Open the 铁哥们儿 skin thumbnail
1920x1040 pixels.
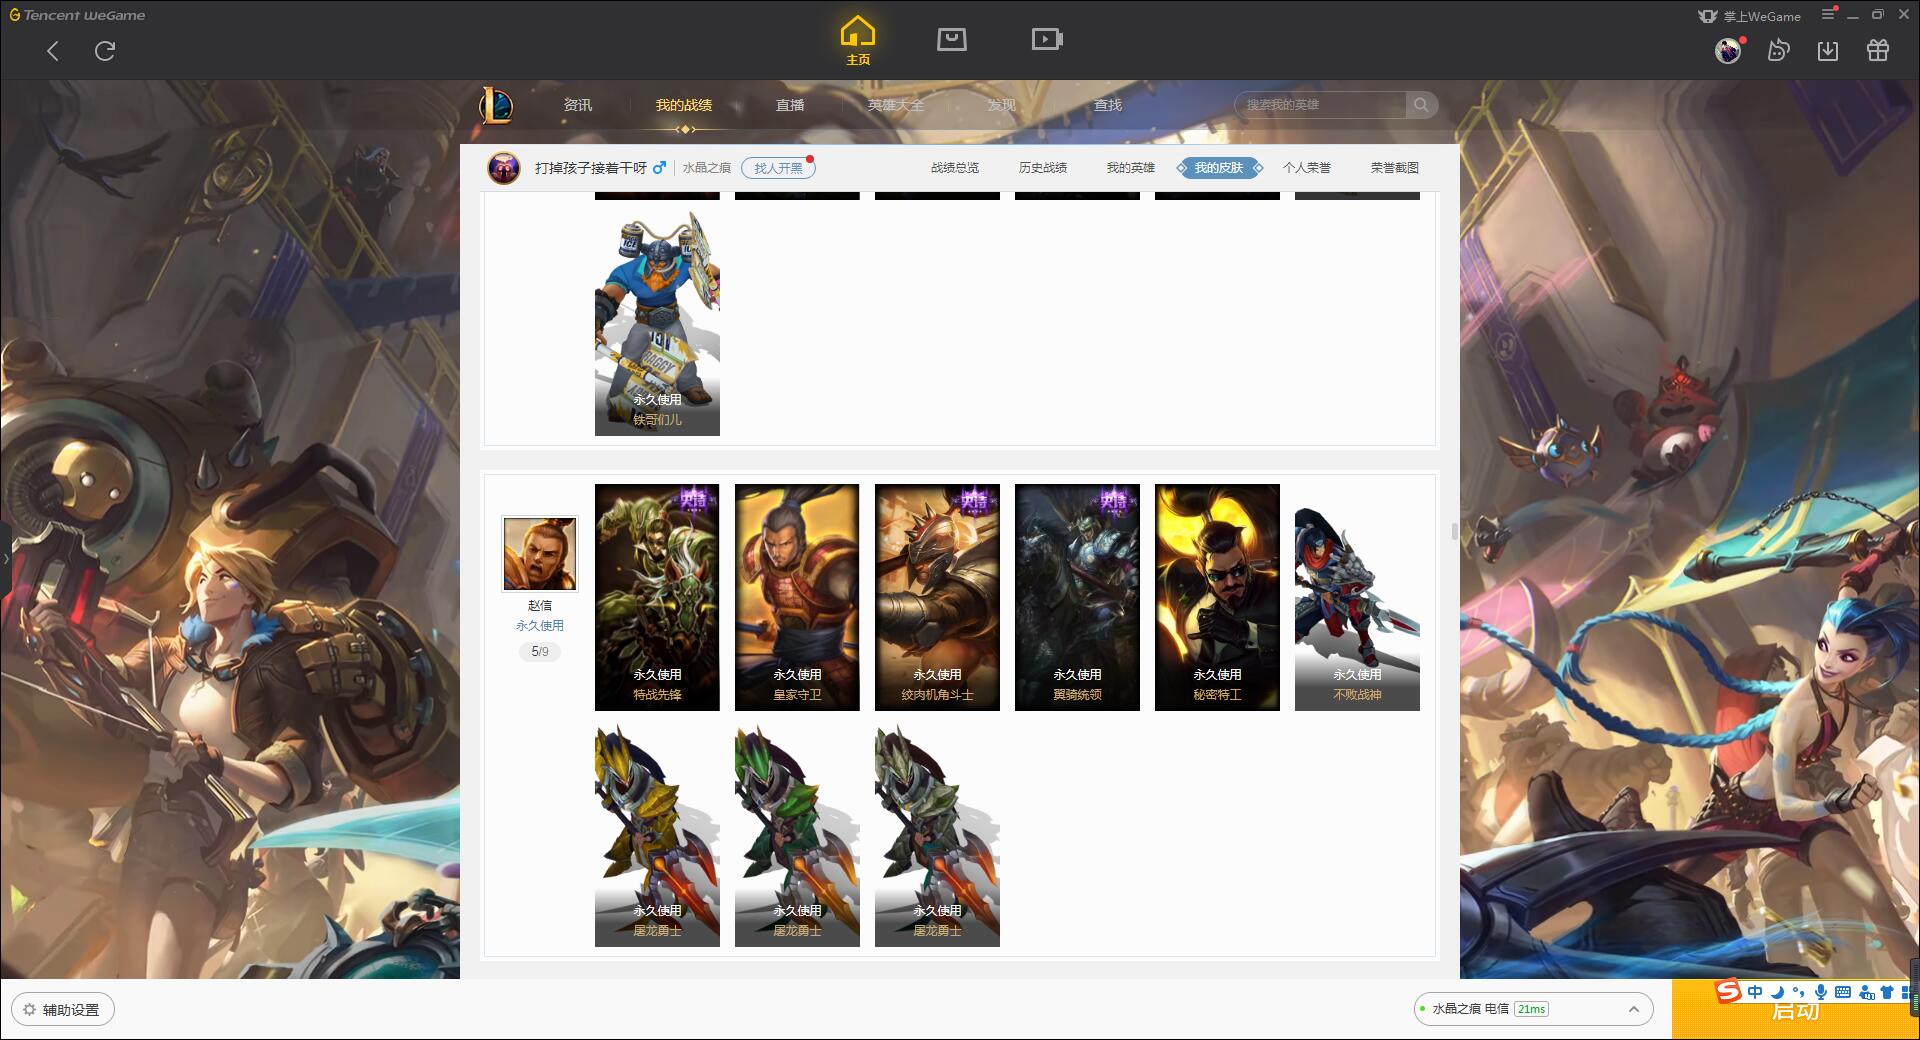(x=657, y=323)
